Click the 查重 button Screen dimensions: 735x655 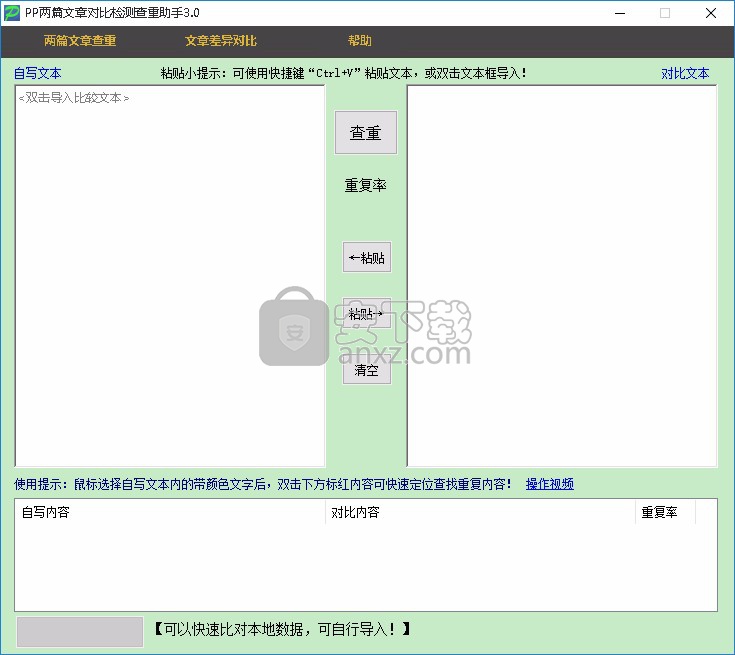click(366, 133)
